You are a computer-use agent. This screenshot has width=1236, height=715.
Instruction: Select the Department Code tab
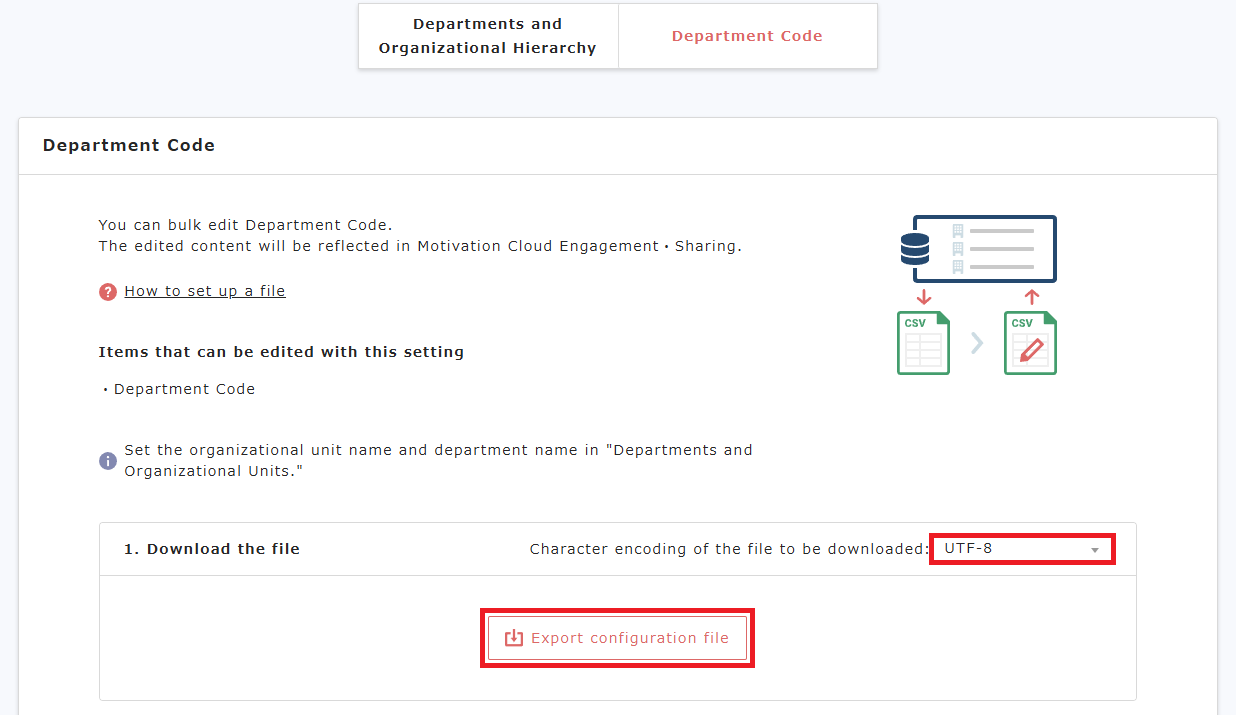click(747, 36)
